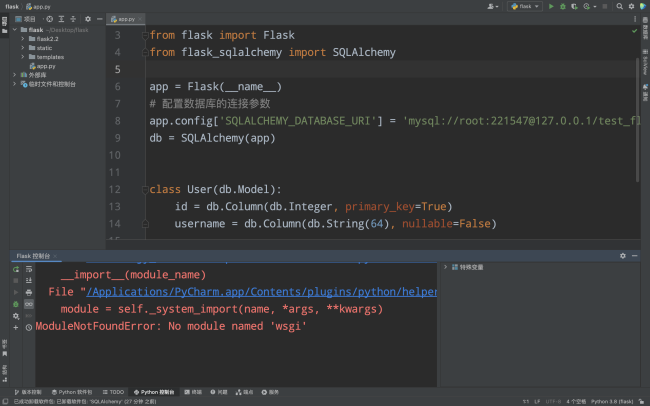Image resolution: width=650 pixels, height=406 pixels.
Task: Start debugging with the top toolbar bug icon
Action: (x=563, y=6)
